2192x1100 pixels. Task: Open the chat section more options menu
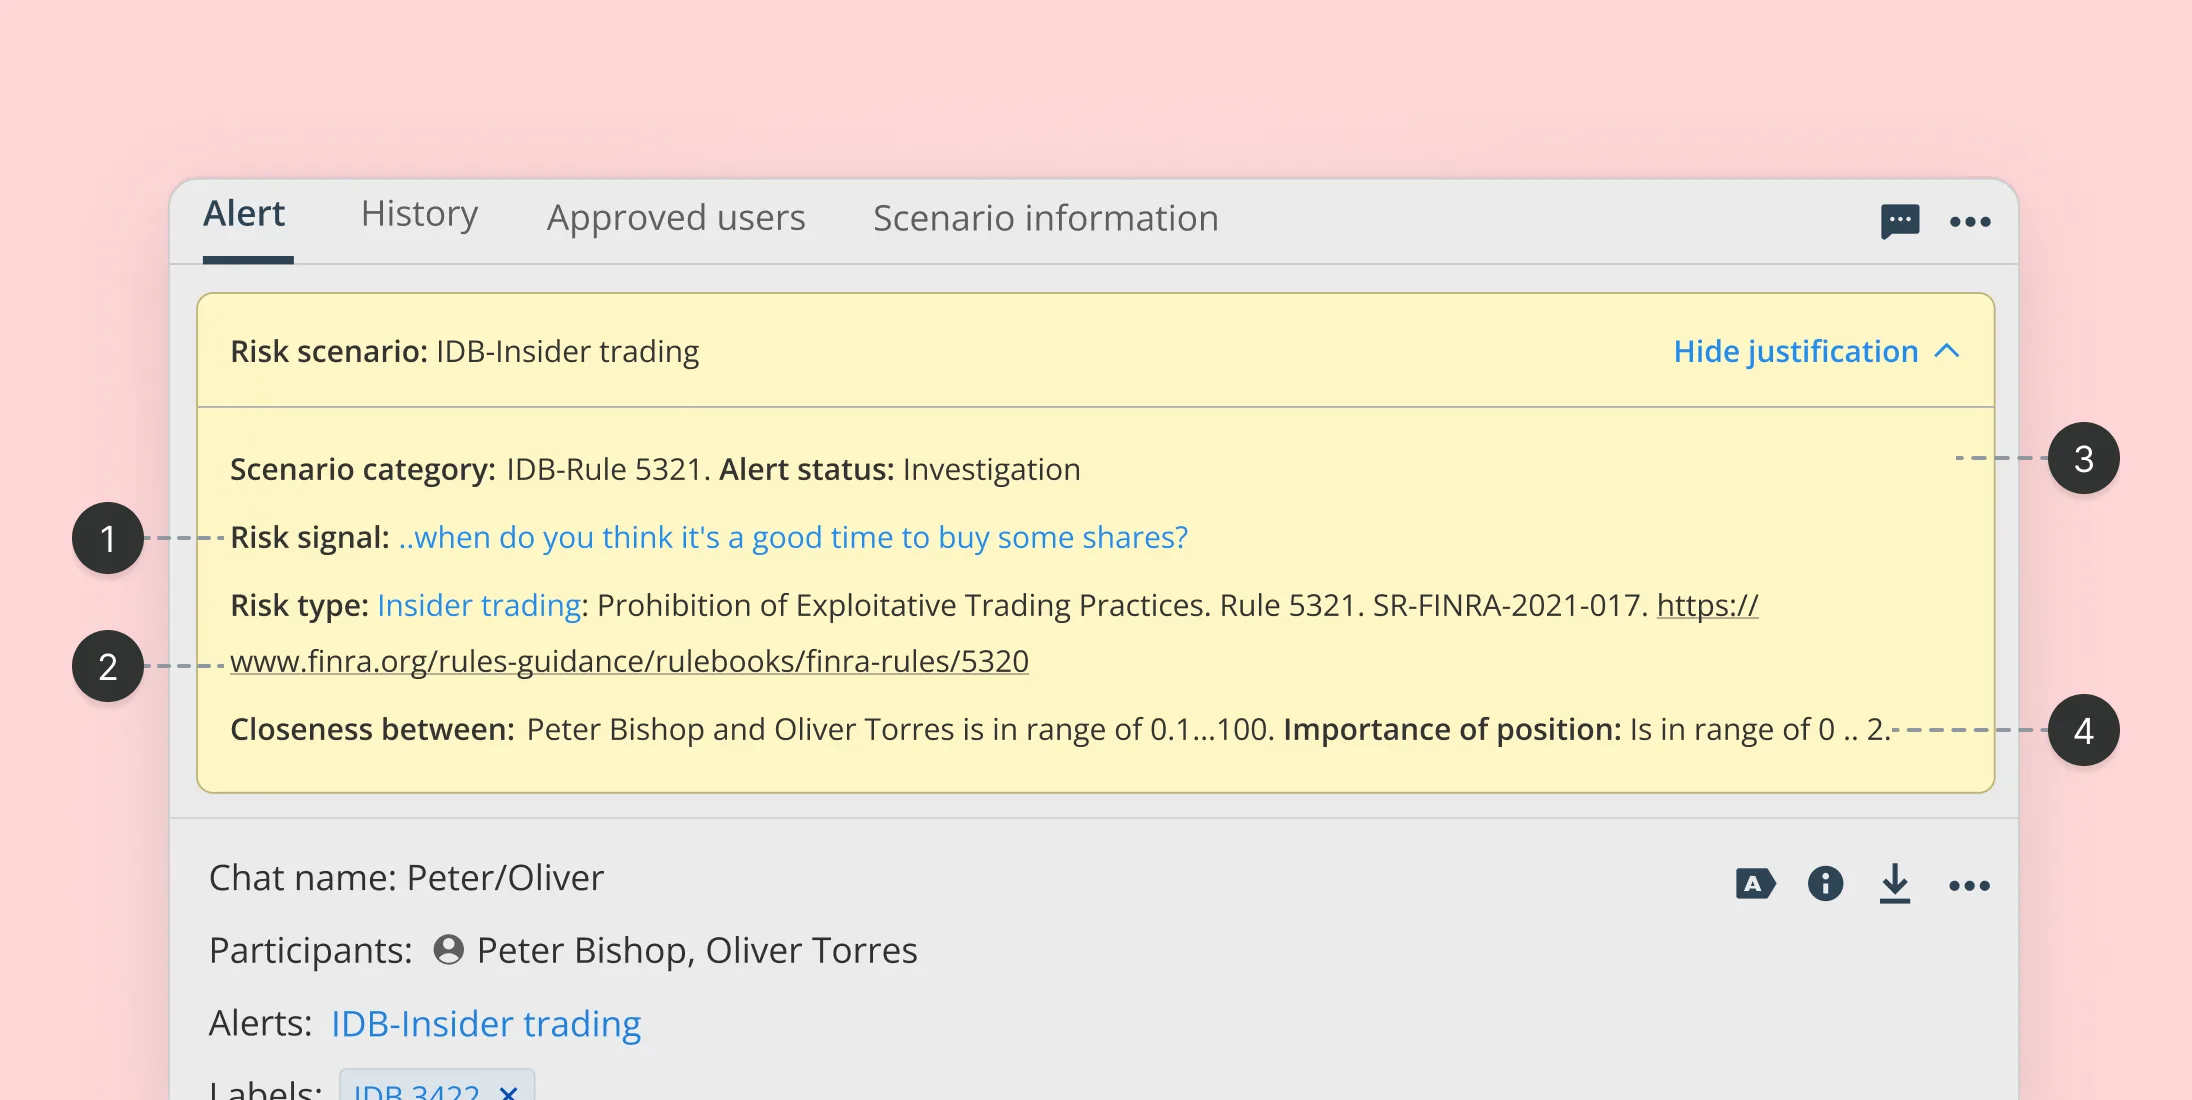click(x=1969, y=886)
